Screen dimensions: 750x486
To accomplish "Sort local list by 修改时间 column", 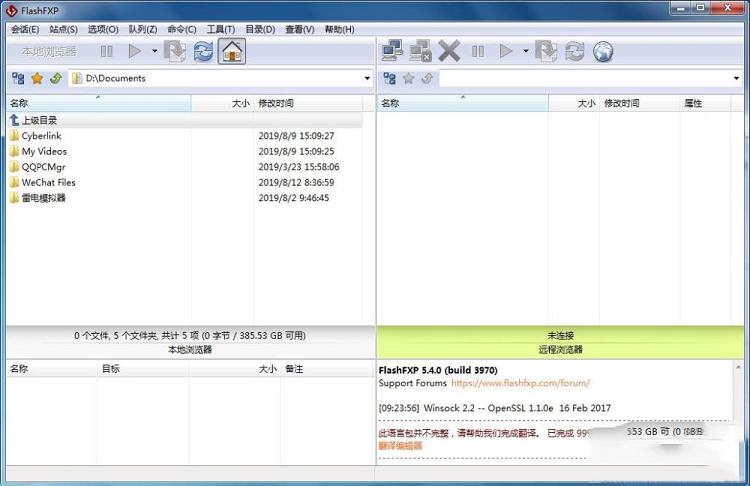I will point(309,103).
